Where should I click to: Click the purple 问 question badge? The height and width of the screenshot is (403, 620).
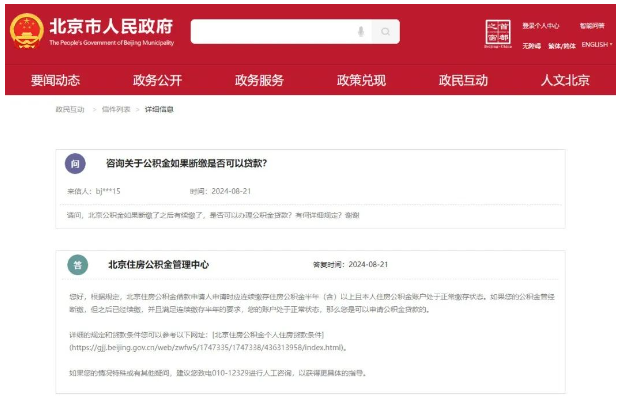pyautogui.click(x=75, y=163)
